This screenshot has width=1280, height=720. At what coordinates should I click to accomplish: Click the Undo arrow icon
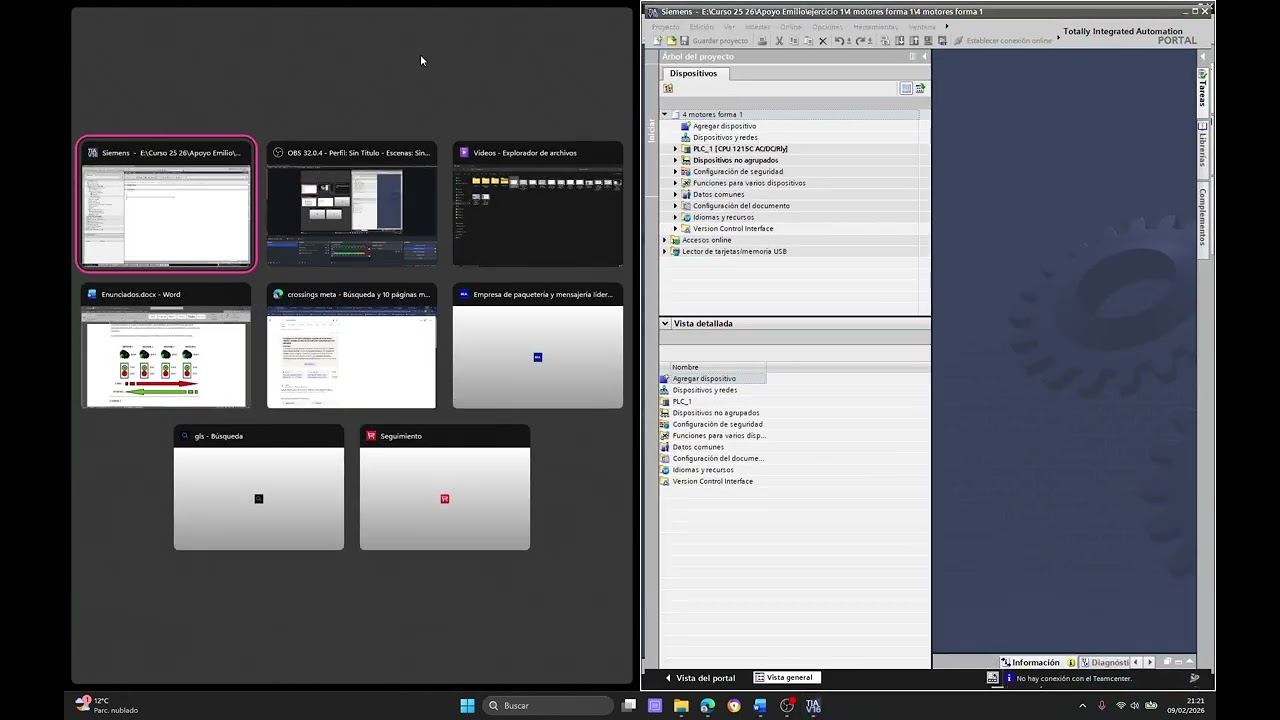point(839,41)
